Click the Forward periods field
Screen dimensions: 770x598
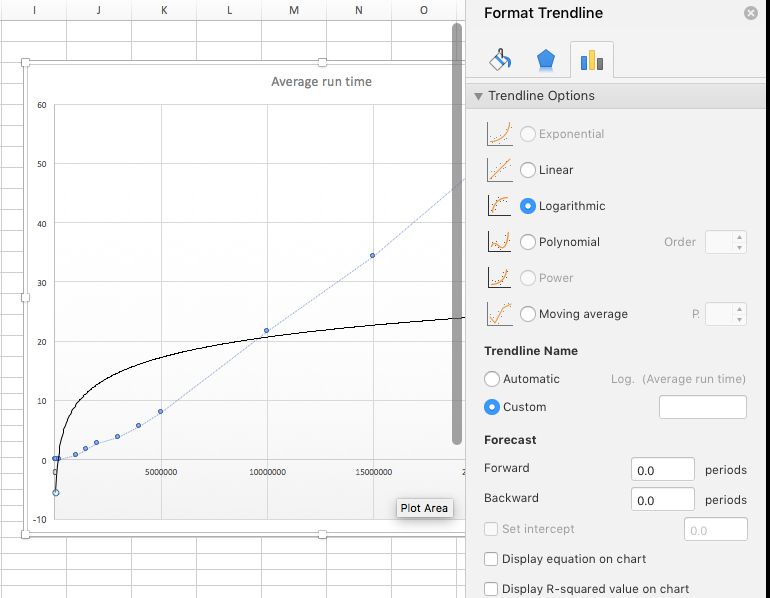pyautogui.click(x=663, y=469)
